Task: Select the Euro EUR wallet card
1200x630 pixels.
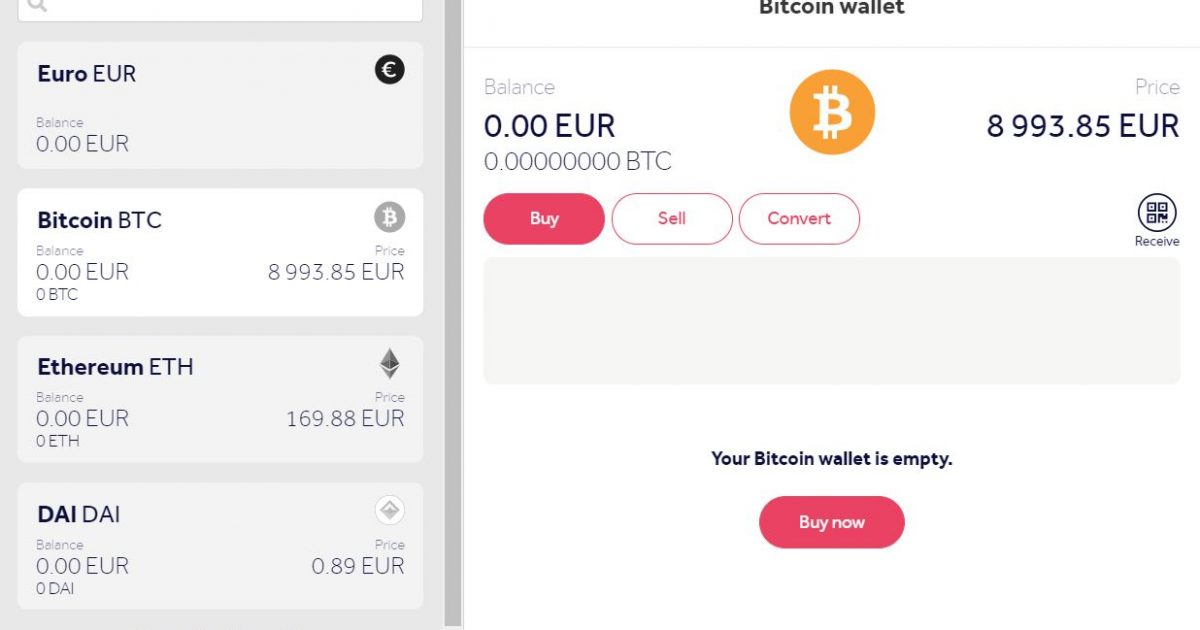Action: coord(220,106)
